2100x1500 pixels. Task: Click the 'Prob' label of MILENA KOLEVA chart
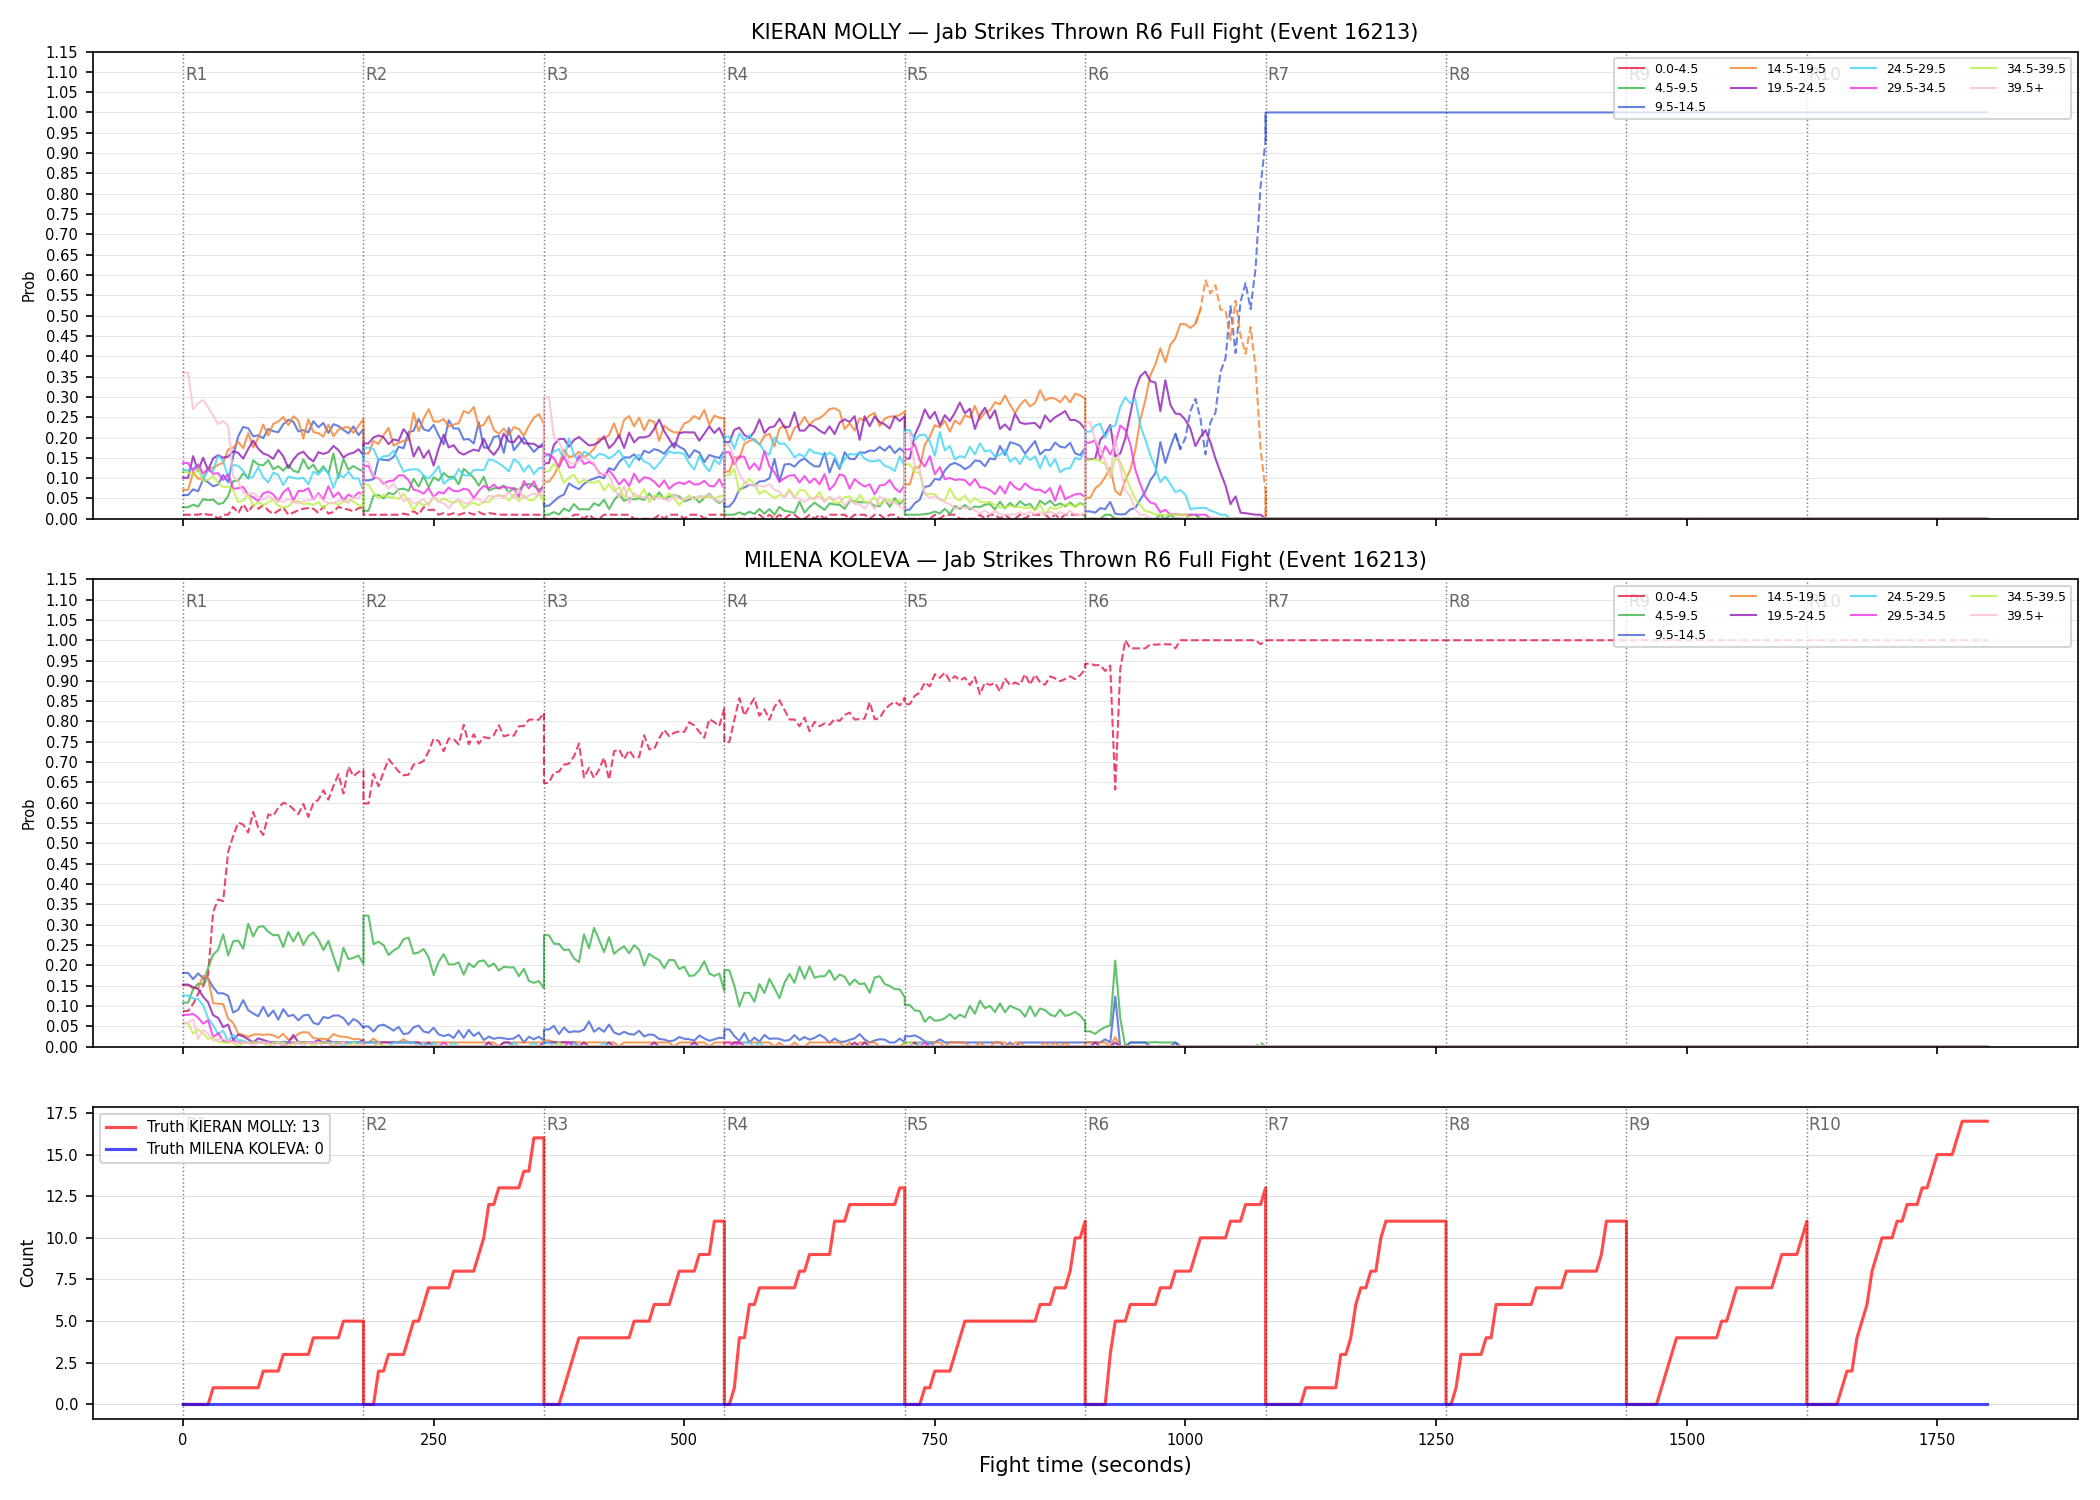tap(28, 814)
